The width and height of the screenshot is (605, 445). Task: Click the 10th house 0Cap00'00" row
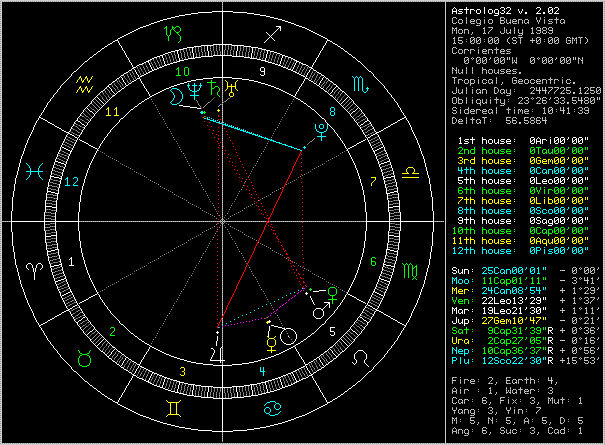point(520,231)
